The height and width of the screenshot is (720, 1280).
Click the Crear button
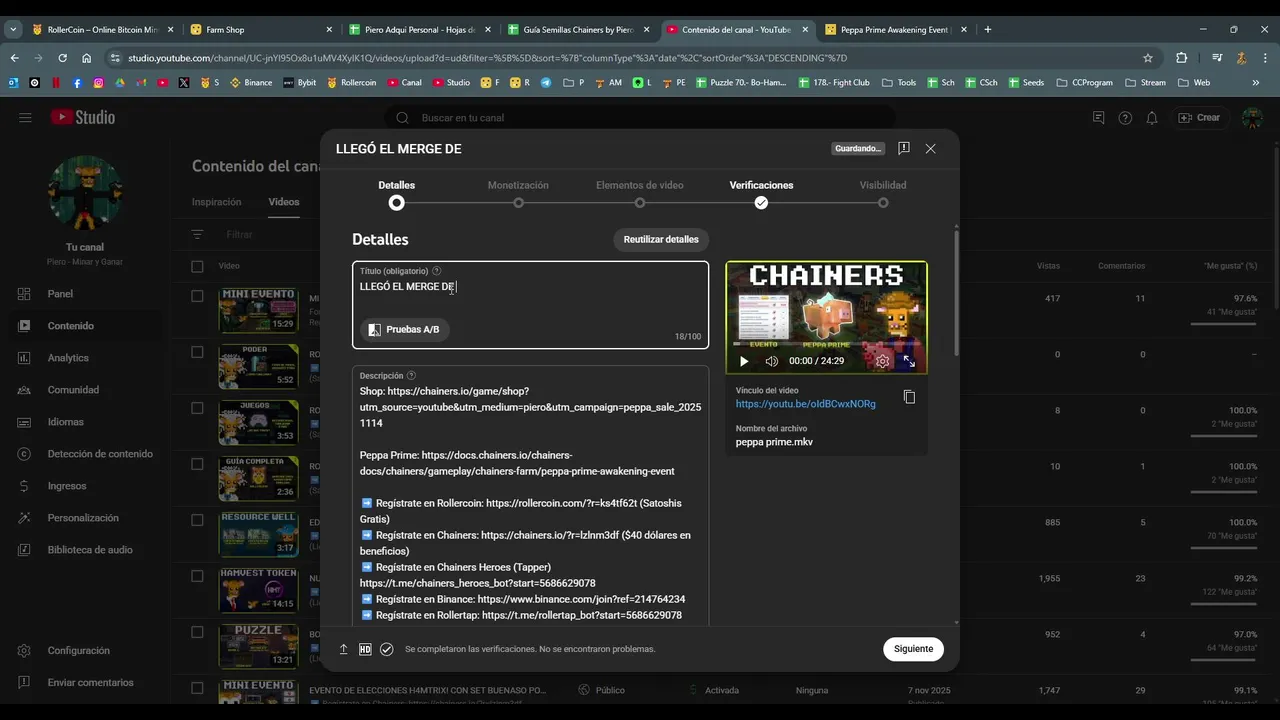click(x=1199, y=118)
